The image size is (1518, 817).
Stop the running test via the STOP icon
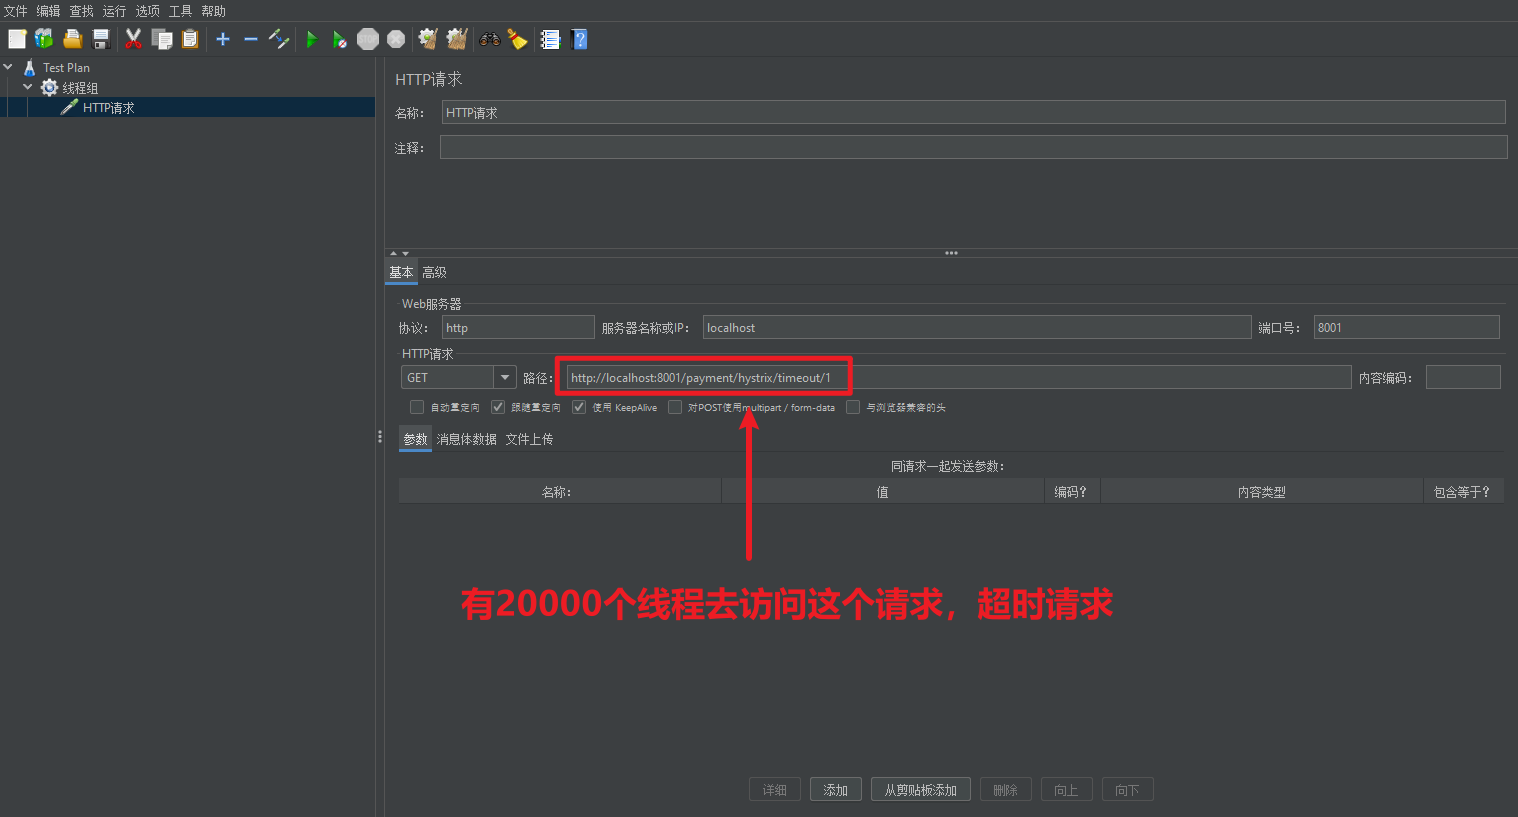pyautogui.click(x=368, y=39)
